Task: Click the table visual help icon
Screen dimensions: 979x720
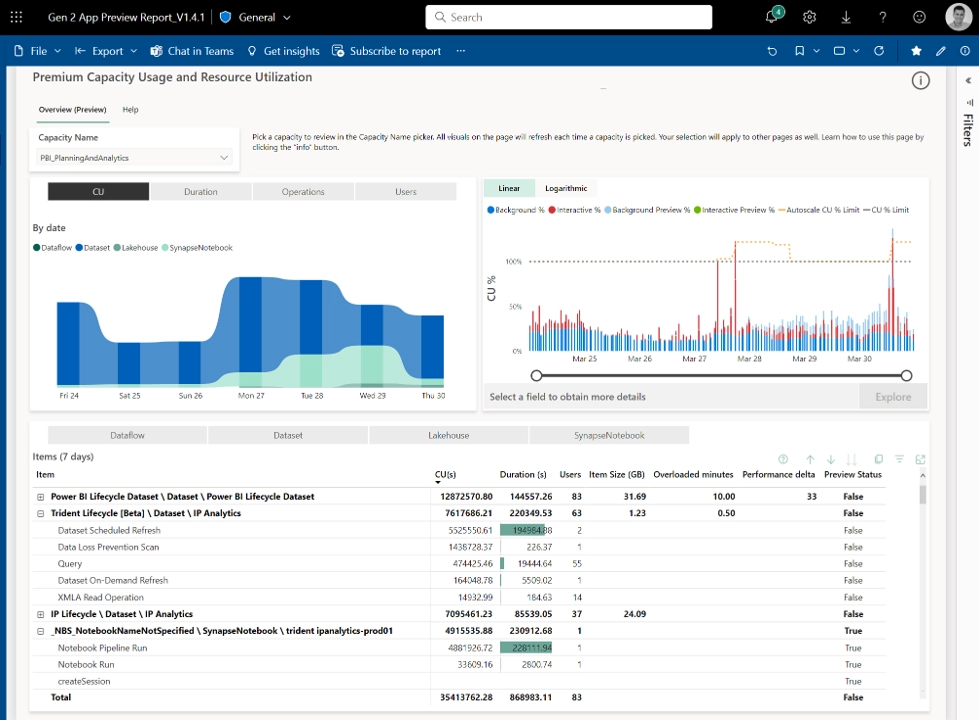Action: pyautogui.click(x=783, y=459)
